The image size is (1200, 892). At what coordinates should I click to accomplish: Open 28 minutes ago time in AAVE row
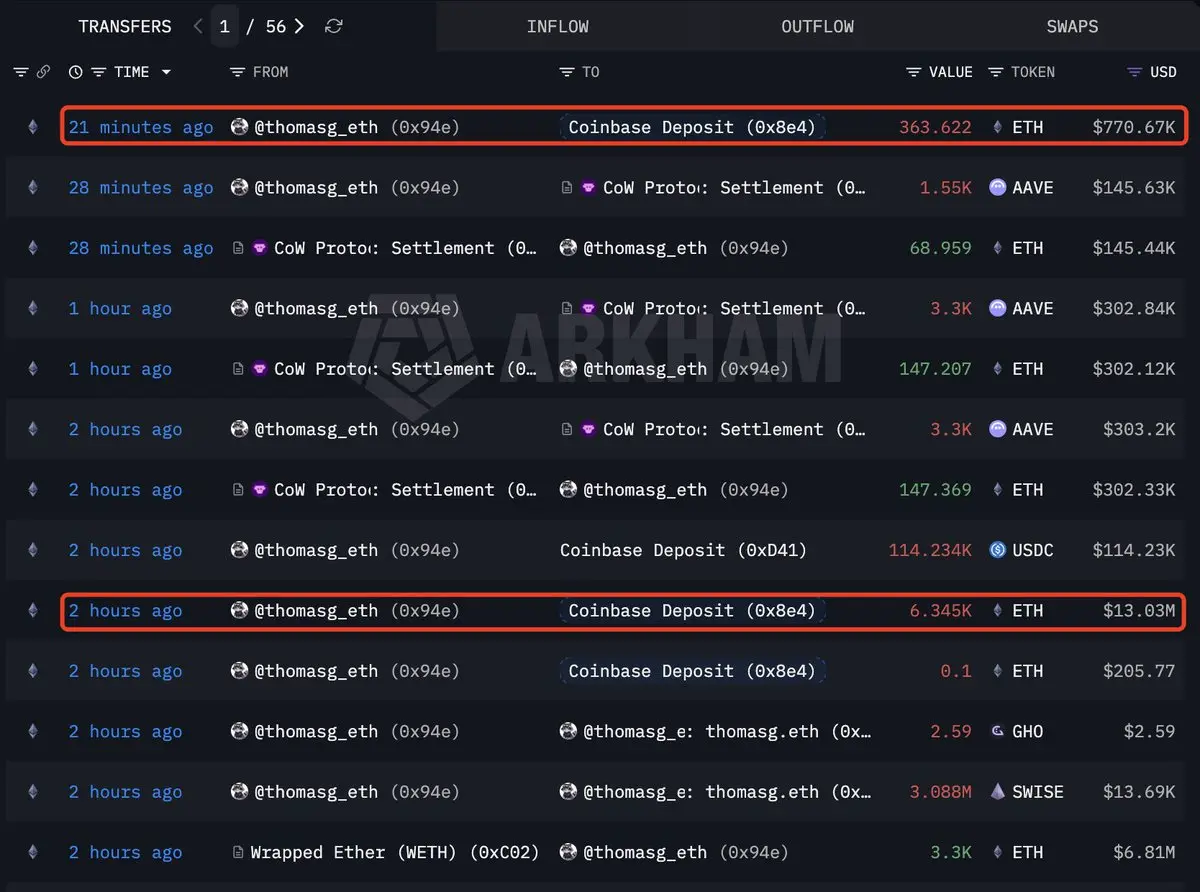click(141, 187)
